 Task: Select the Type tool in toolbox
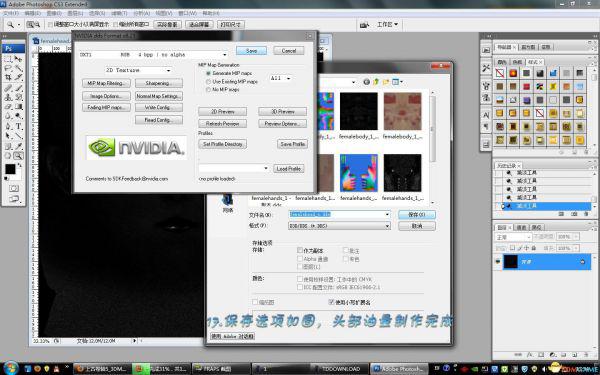(18, 126)
